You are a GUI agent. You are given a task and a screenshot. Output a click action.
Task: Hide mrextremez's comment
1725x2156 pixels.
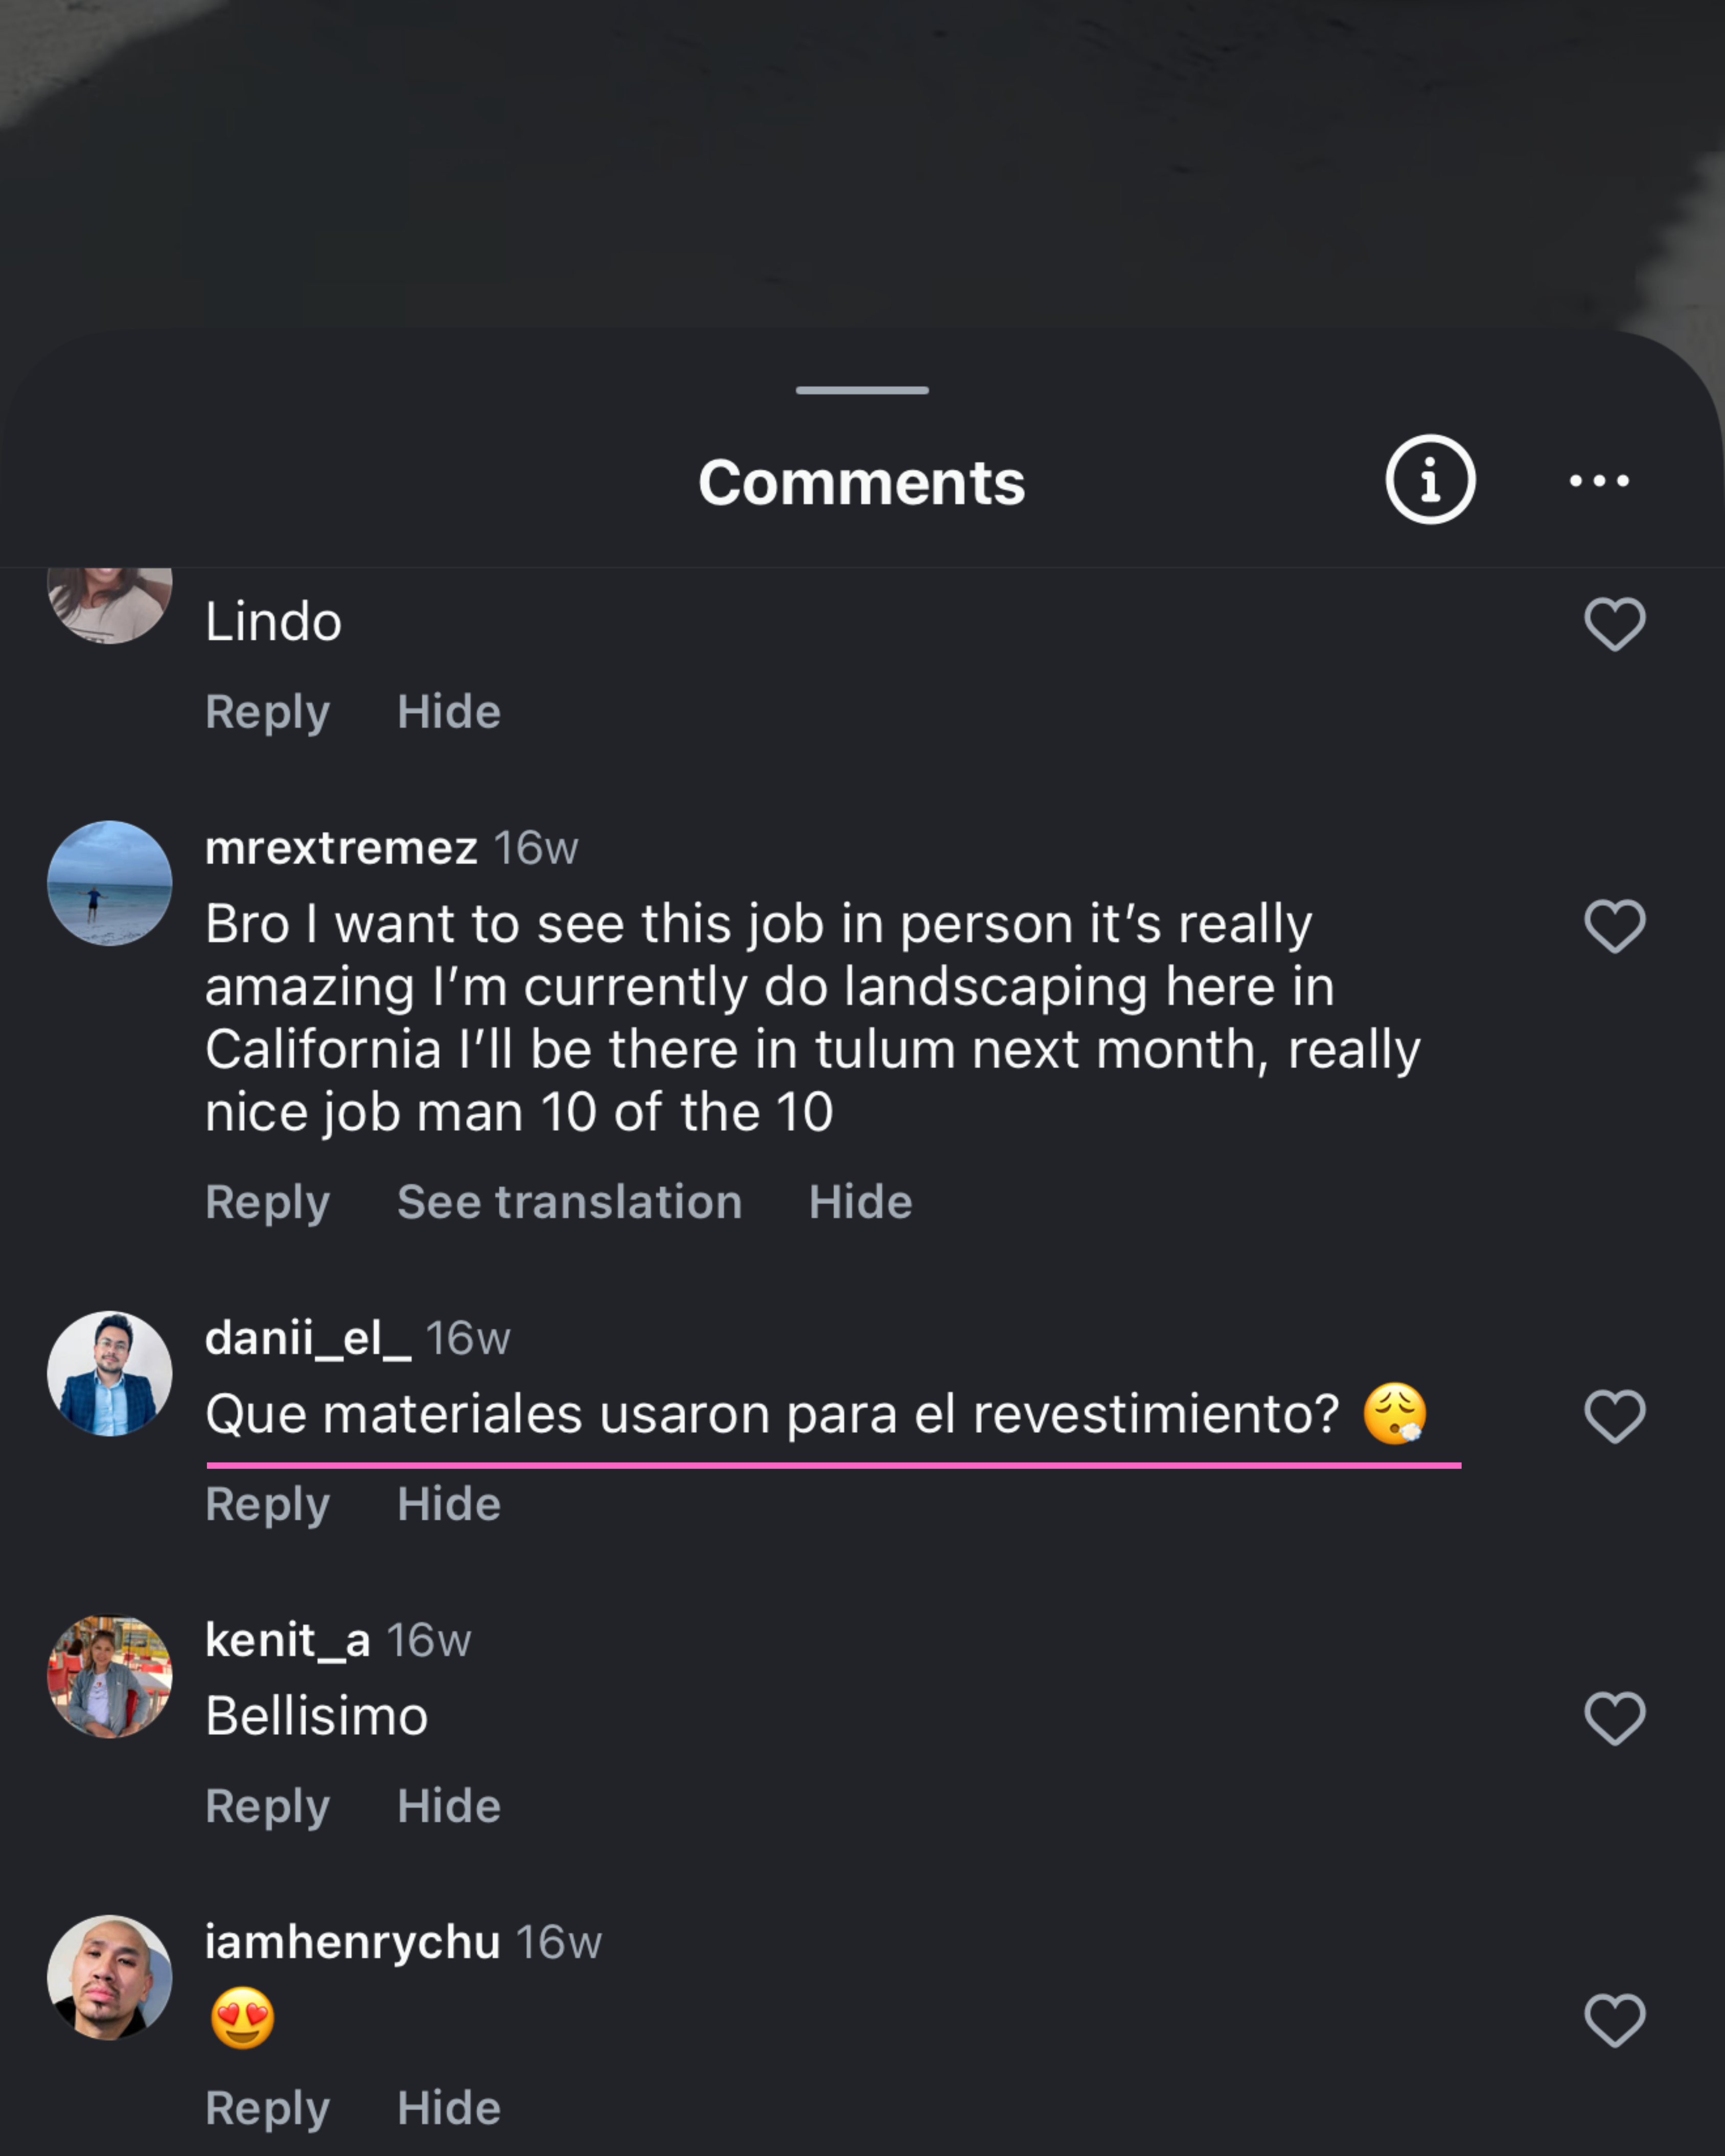(860, 1202)
